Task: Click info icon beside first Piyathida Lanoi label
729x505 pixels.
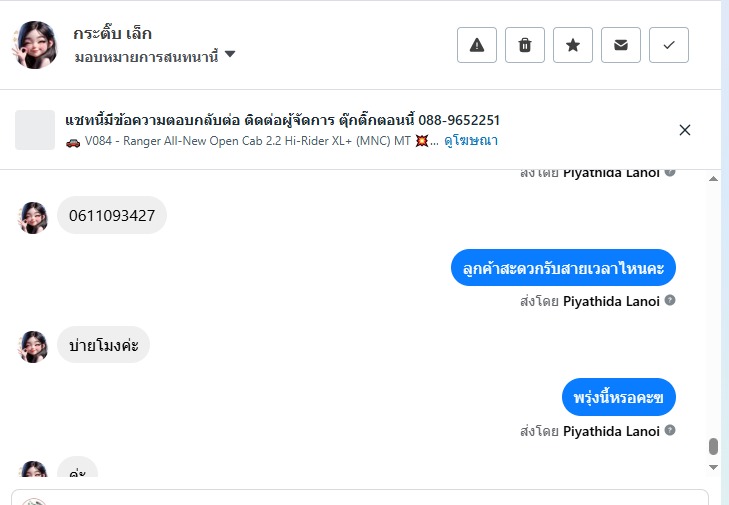Action: [670, 172]
